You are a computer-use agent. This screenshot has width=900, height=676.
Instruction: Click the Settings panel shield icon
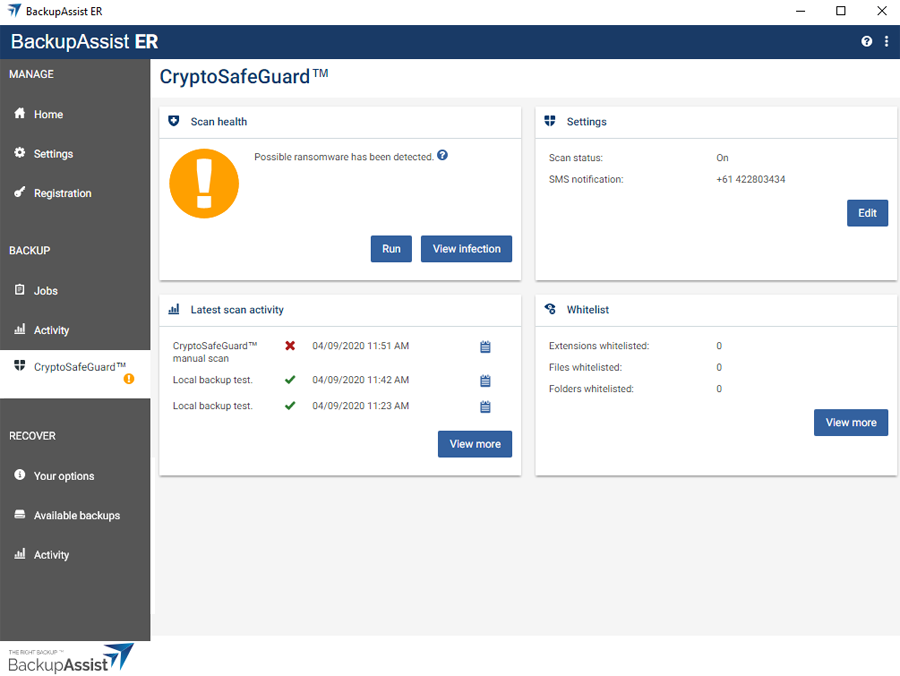[x=550, y=121]
